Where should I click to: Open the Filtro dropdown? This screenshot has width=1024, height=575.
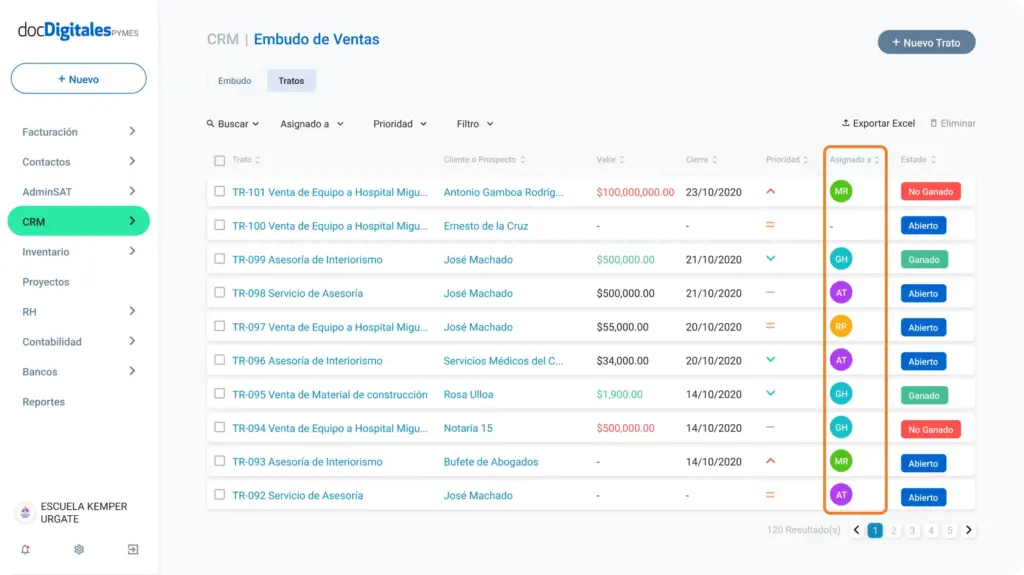(x=475, y=123)
